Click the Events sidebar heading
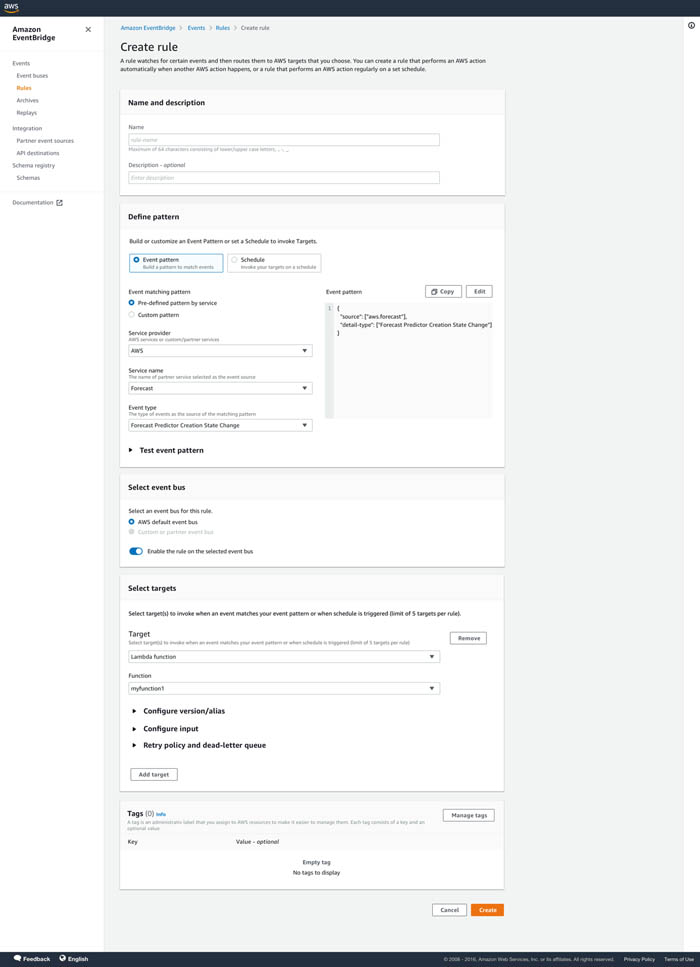This screenshot has height=967, width=700. (21, 64)
